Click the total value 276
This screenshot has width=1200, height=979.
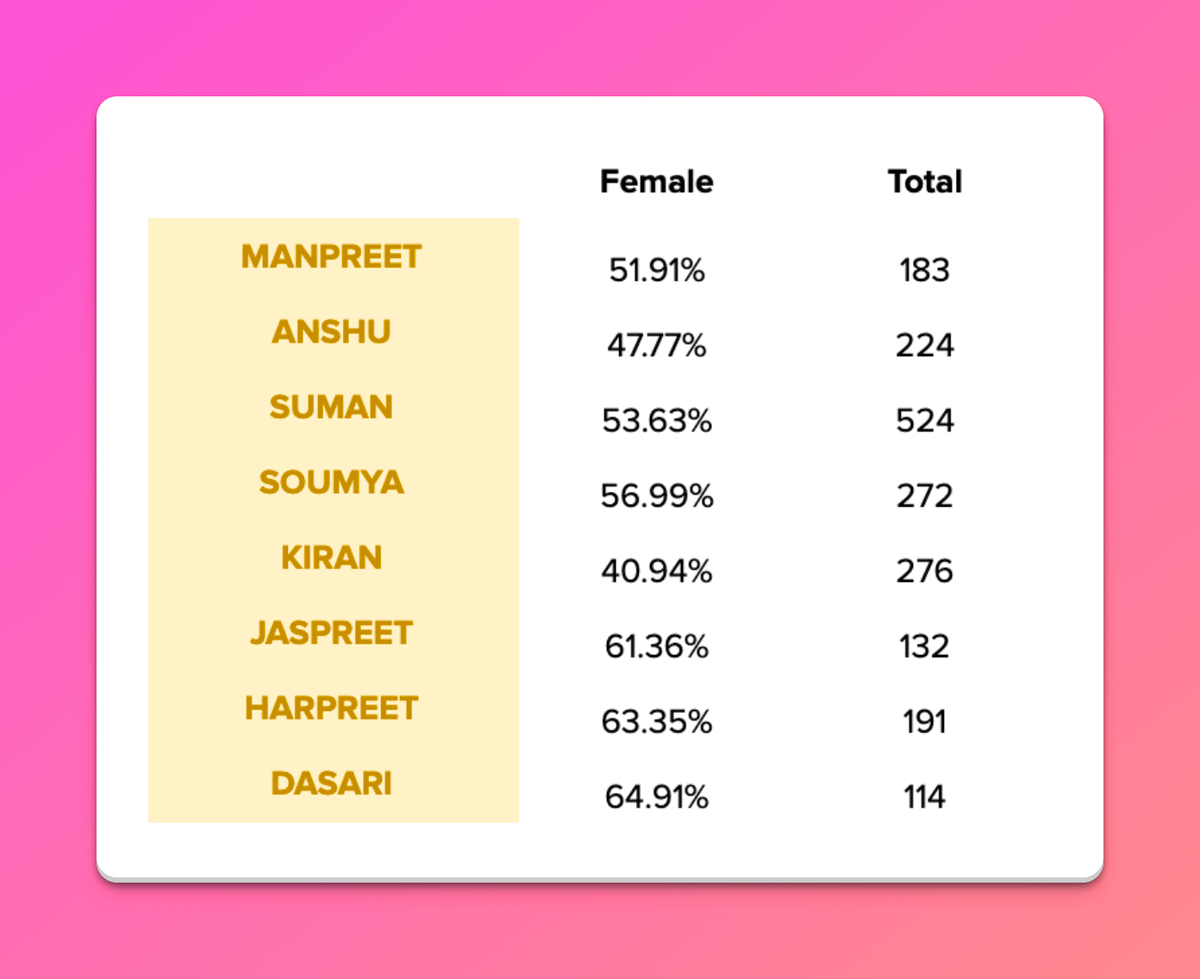(924, 571)
